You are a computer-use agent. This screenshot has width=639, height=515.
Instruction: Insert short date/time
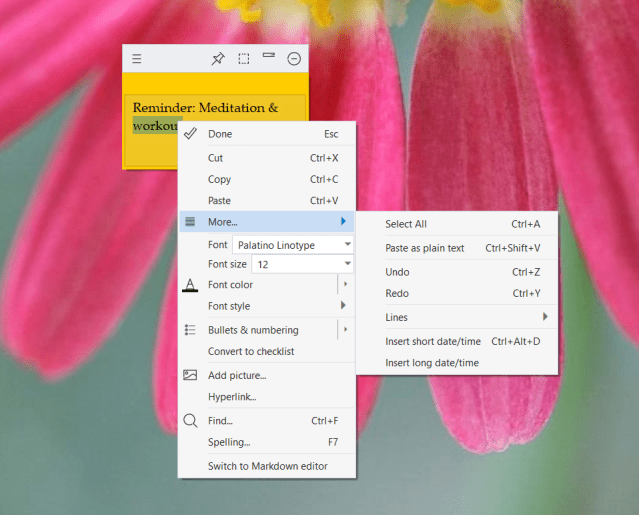click(457, 341)
